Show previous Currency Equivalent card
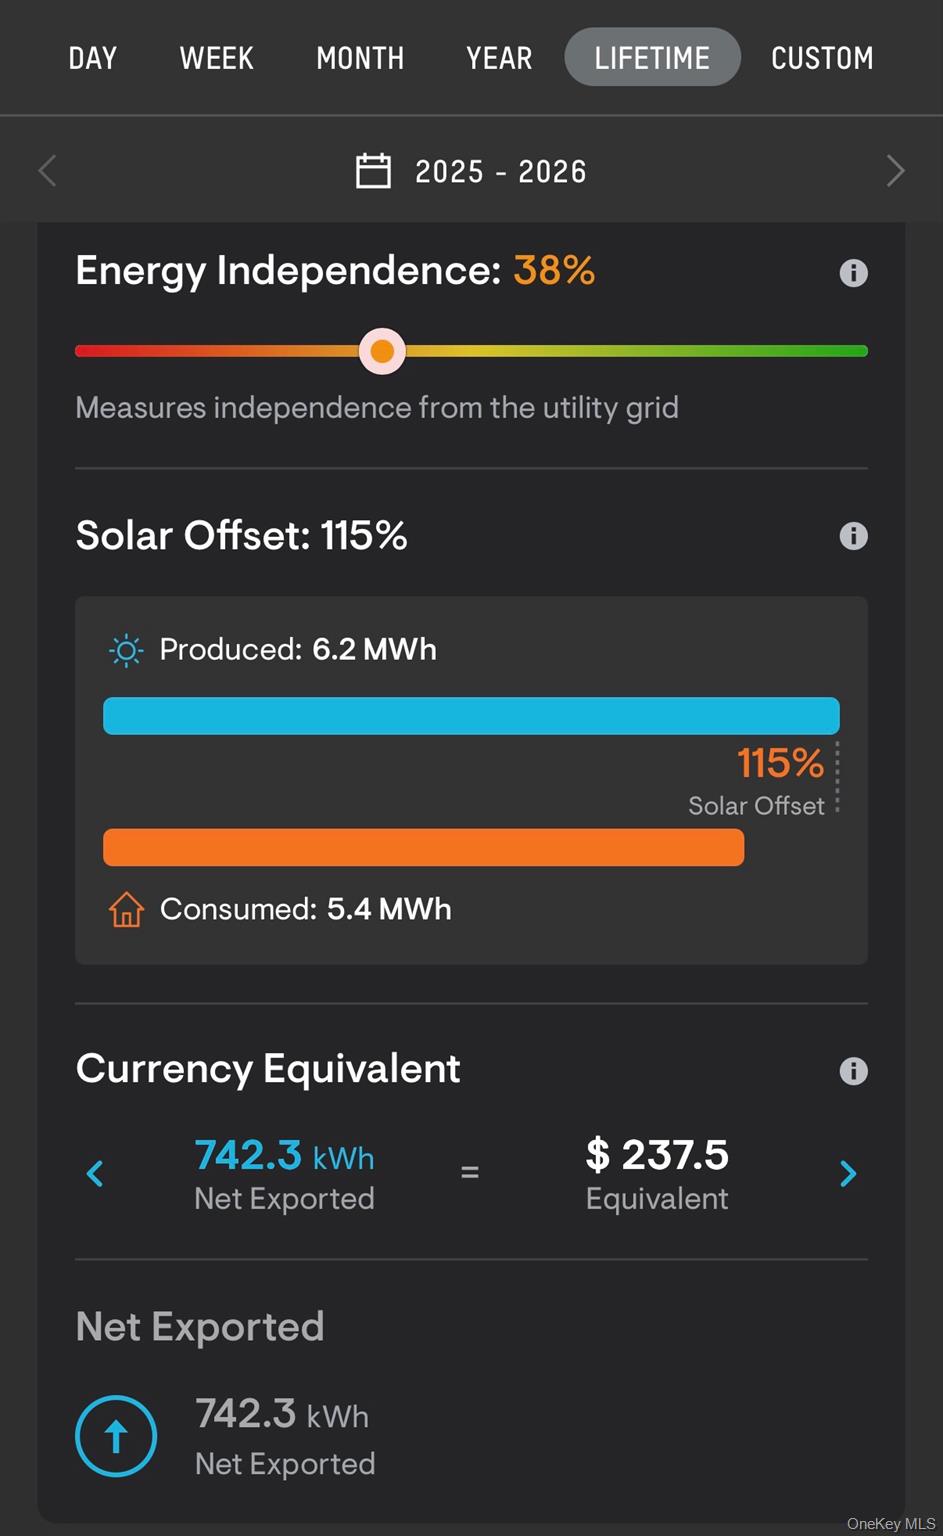 95,1173
